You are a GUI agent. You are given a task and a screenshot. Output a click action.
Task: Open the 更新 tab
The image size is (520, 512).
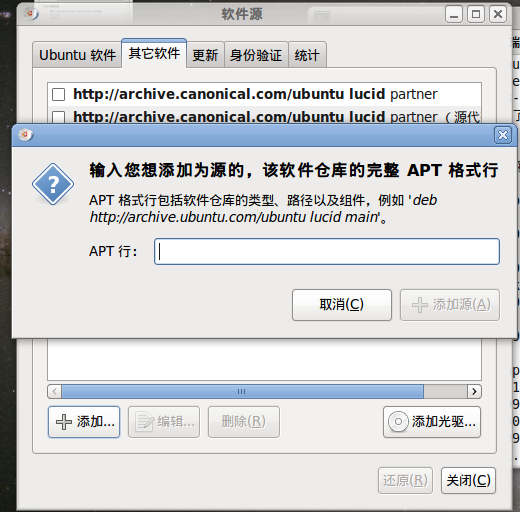coord(205,55)
